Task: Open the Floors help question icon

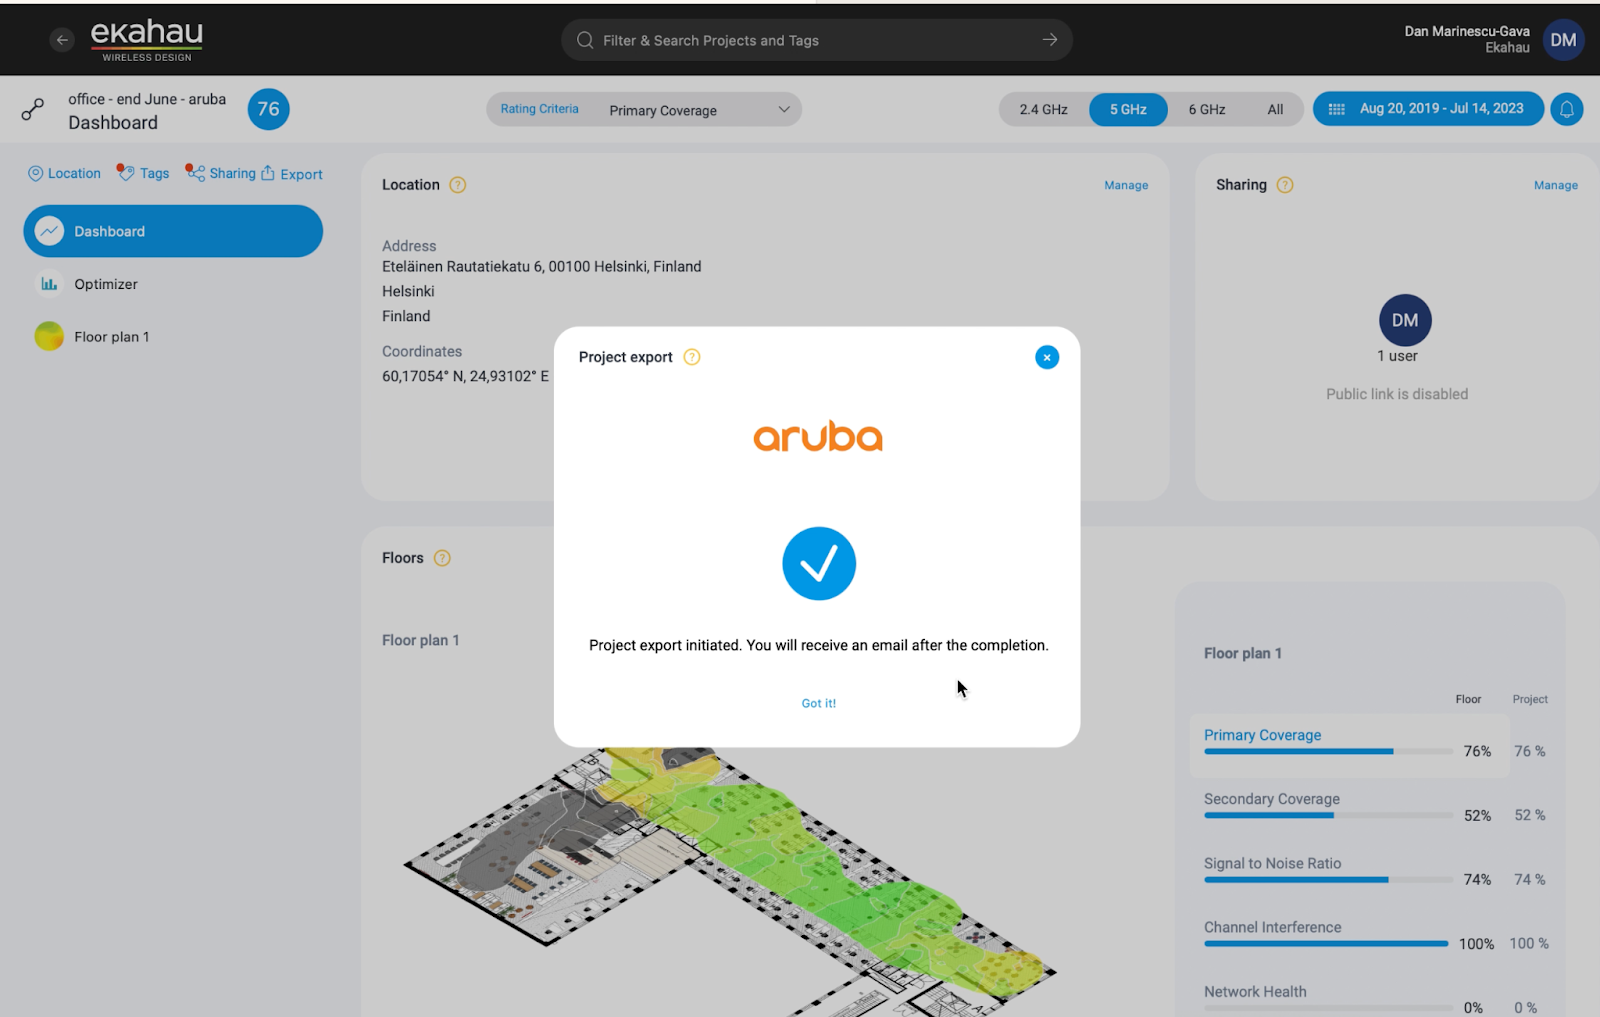Action: pos(442,558)
